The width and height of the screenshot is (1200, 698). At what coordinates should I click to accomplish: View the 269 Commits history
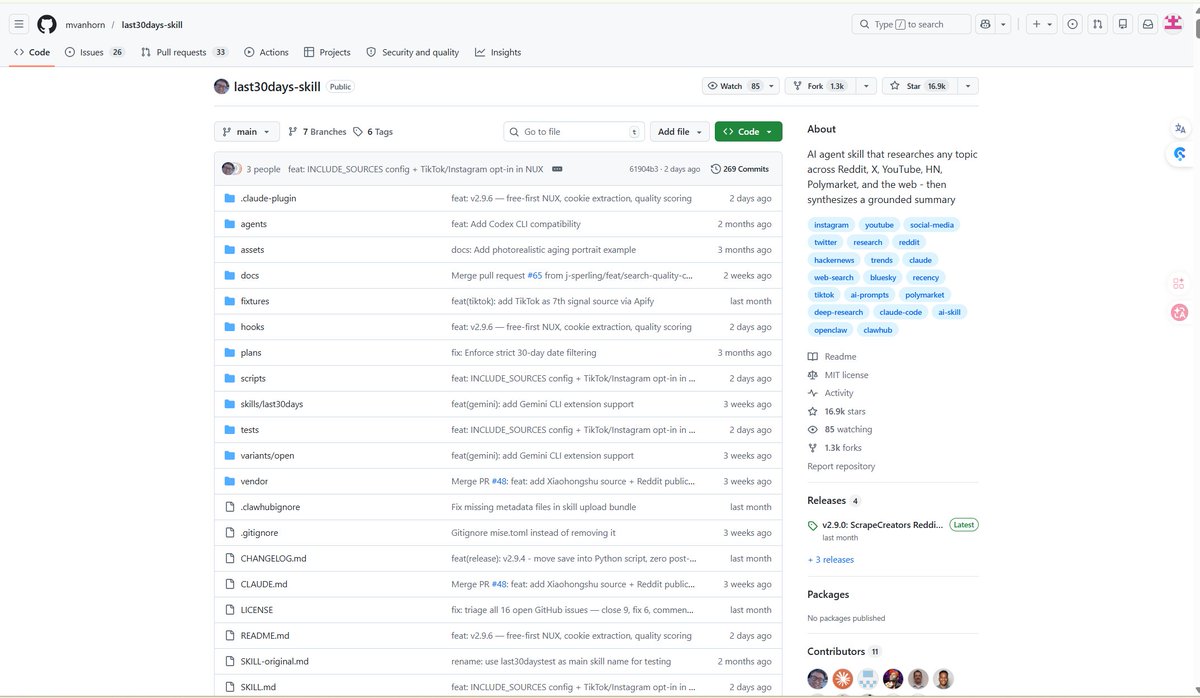coord(740,169)
